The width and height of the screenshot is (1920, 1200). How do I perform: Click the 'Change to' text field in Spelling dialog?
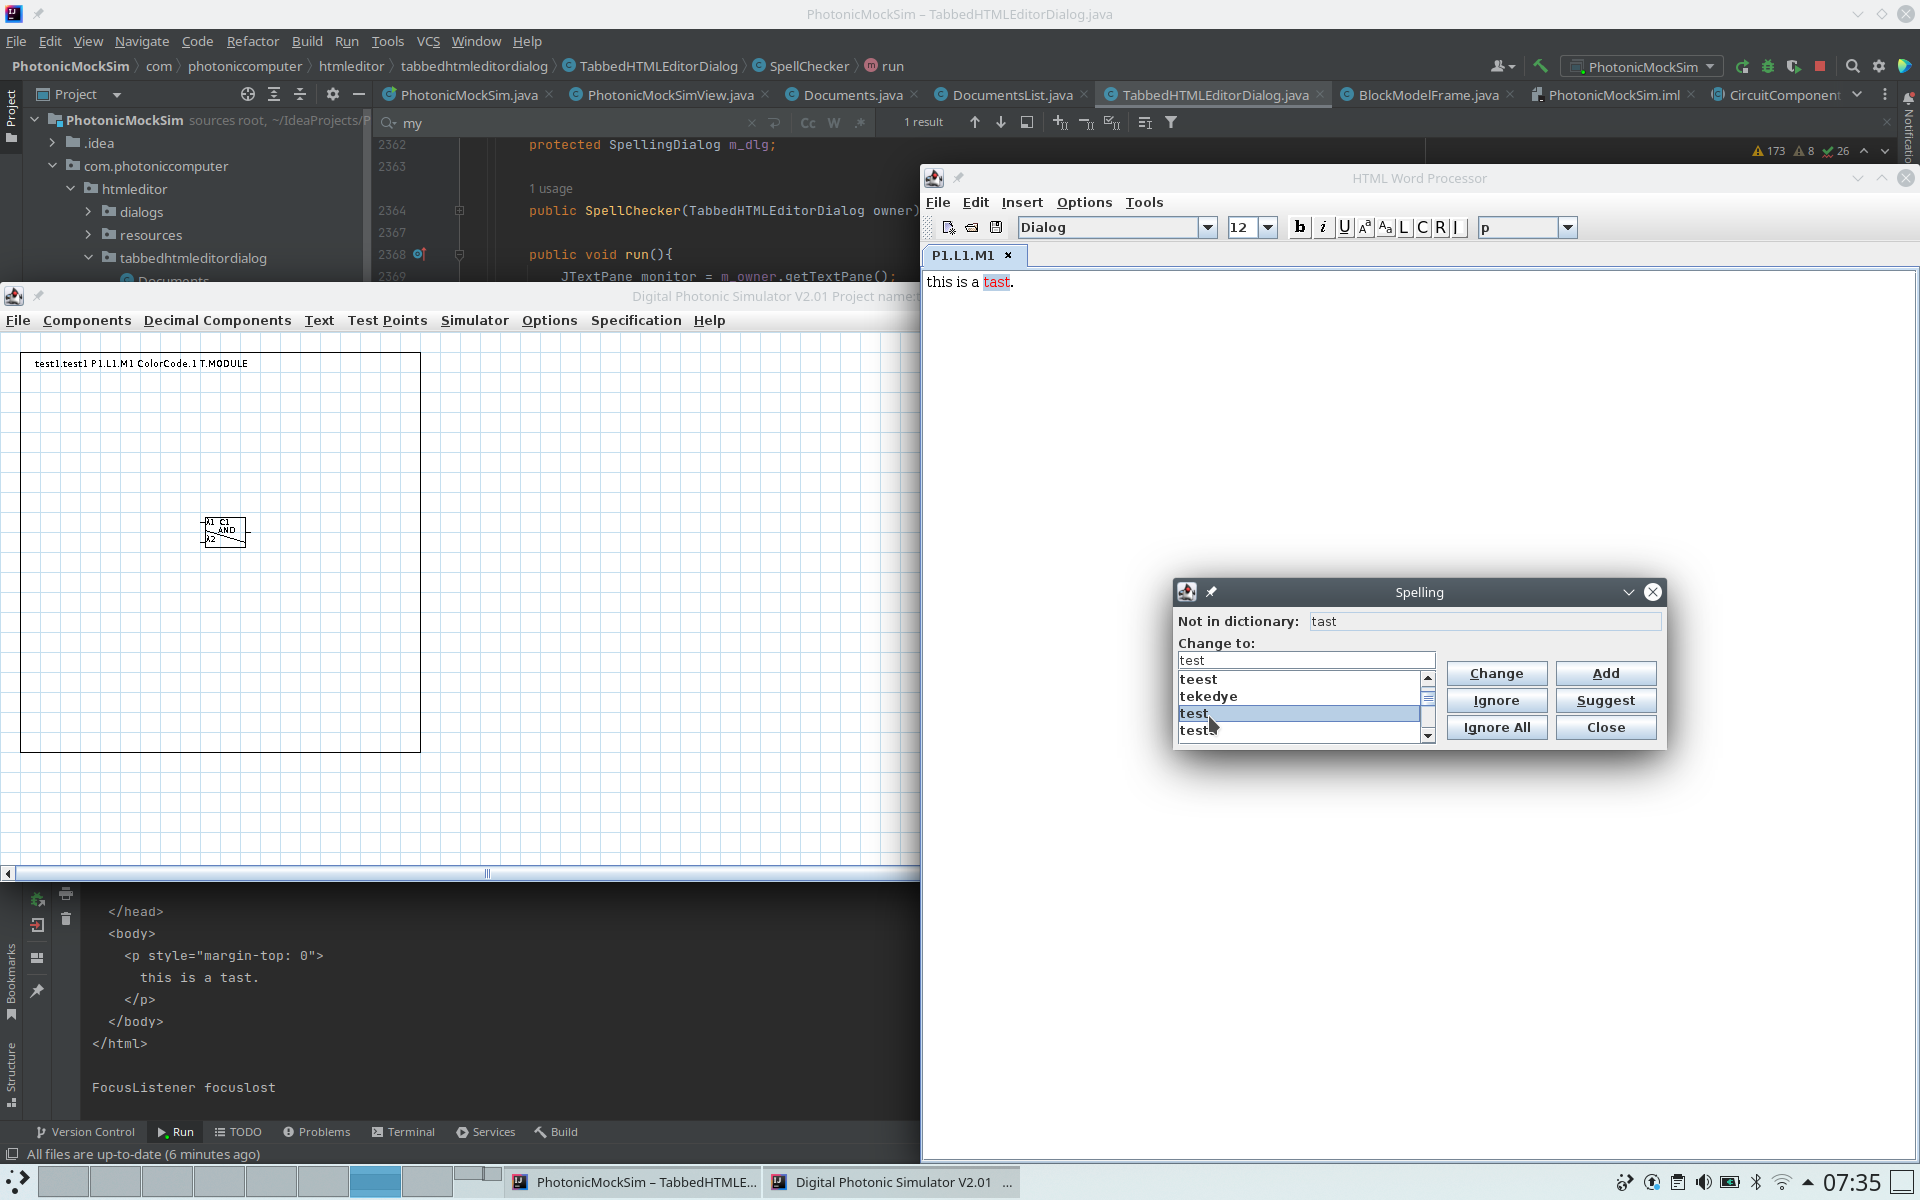click(1306, 661)
